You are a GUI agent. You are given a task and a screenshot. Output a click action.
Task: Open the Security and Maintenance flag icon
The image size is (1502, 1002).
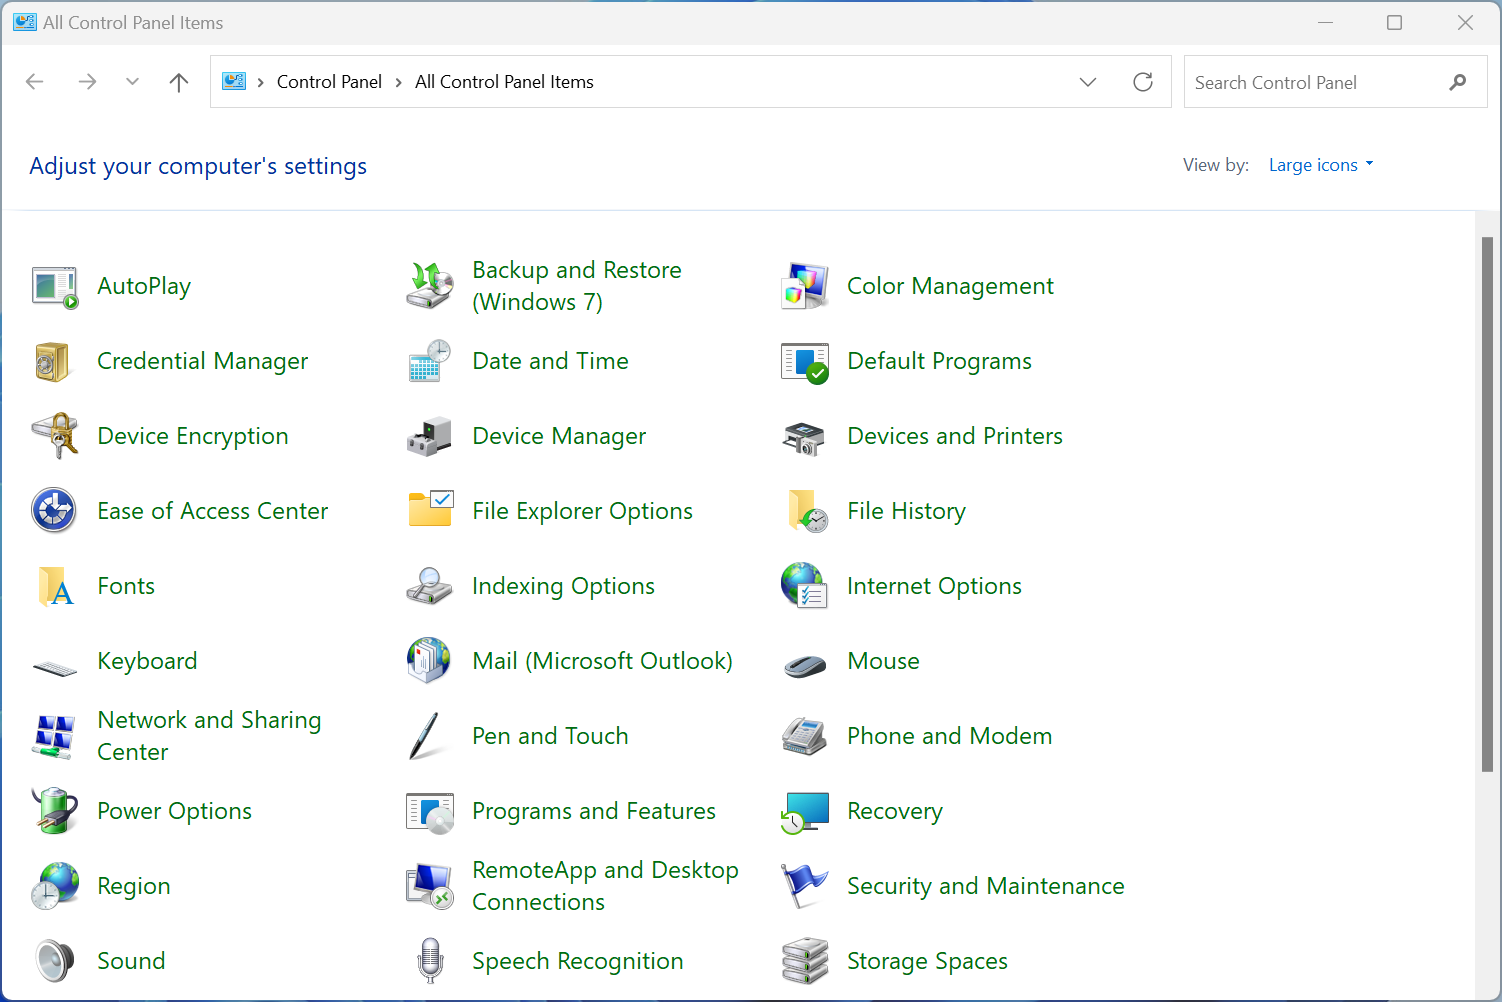[804, 886]
